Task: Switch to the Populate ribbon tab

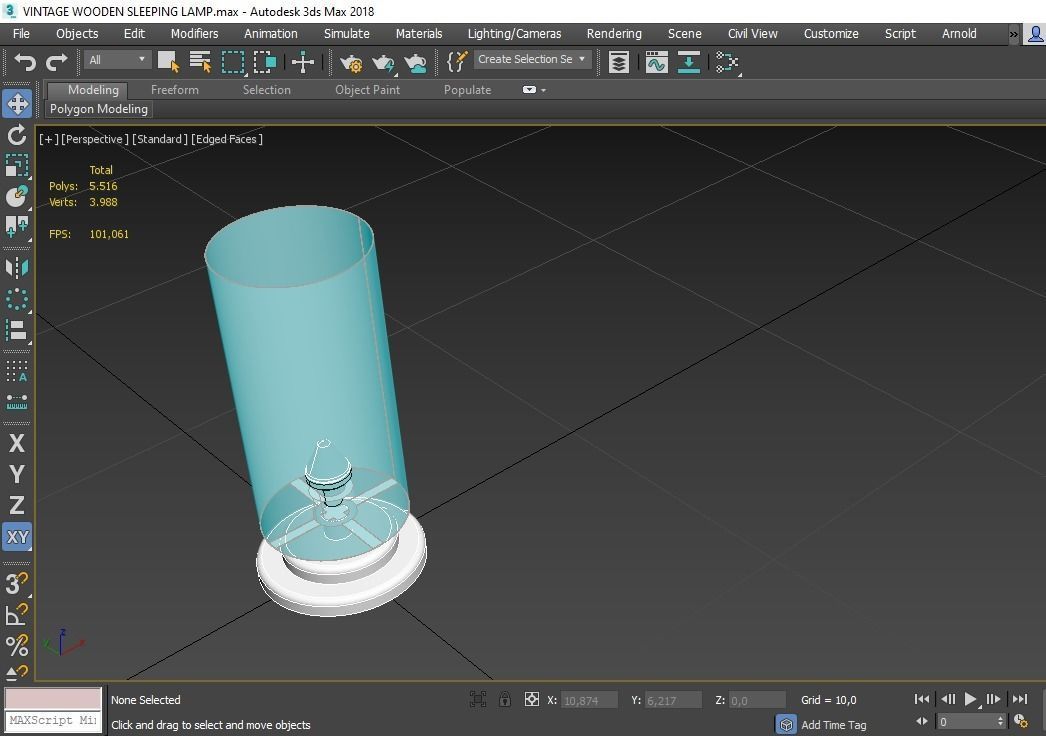Action: pos(468,89)
